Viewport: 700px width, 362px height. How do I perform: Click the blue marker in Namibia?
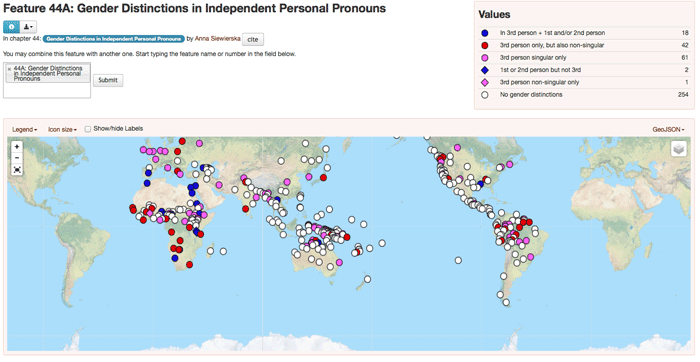(x=175, y=258)
